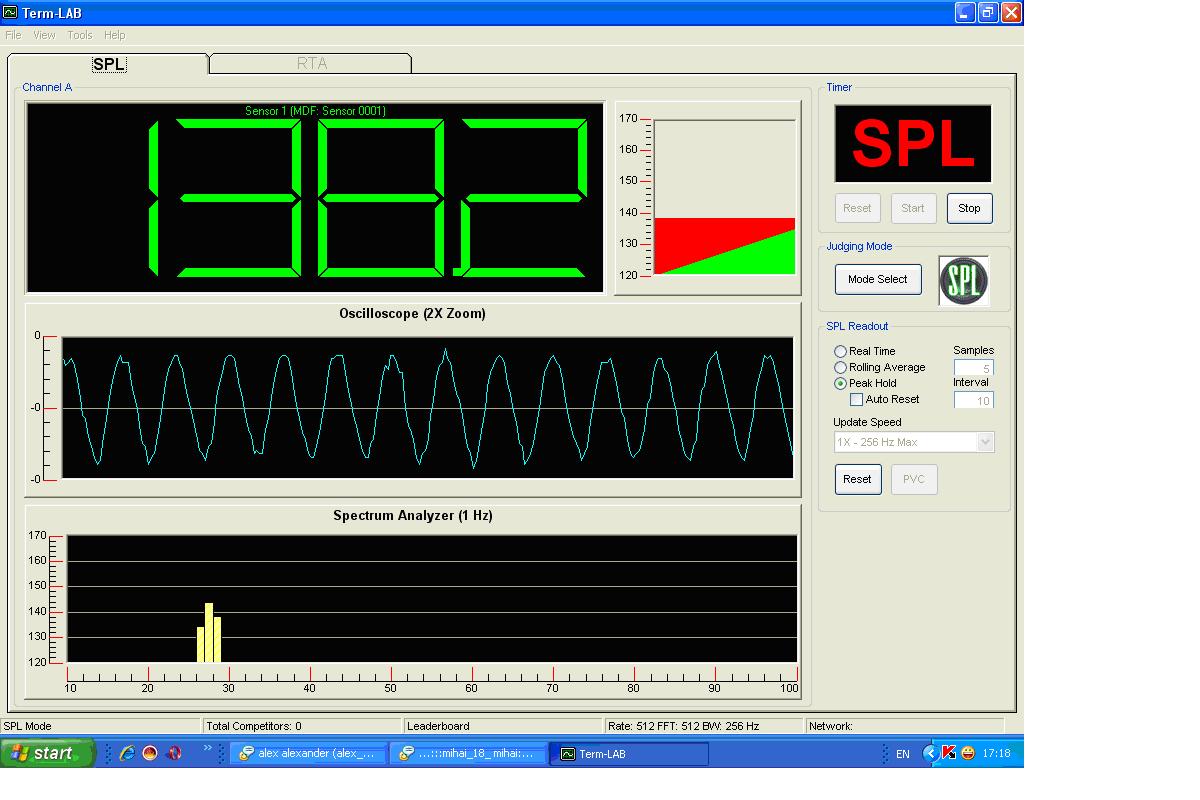This screenshot has height=800, width=1200.
Task: Click the Term-LAB title bar app icon
Action: [10, 12]
